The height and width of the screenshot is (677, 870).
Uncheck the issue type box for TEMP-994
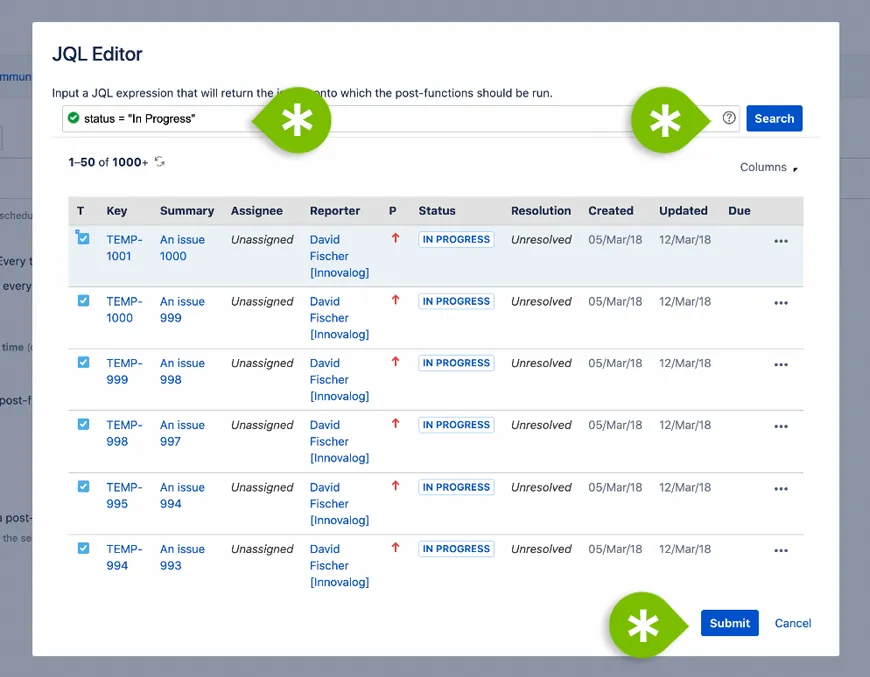83,548
